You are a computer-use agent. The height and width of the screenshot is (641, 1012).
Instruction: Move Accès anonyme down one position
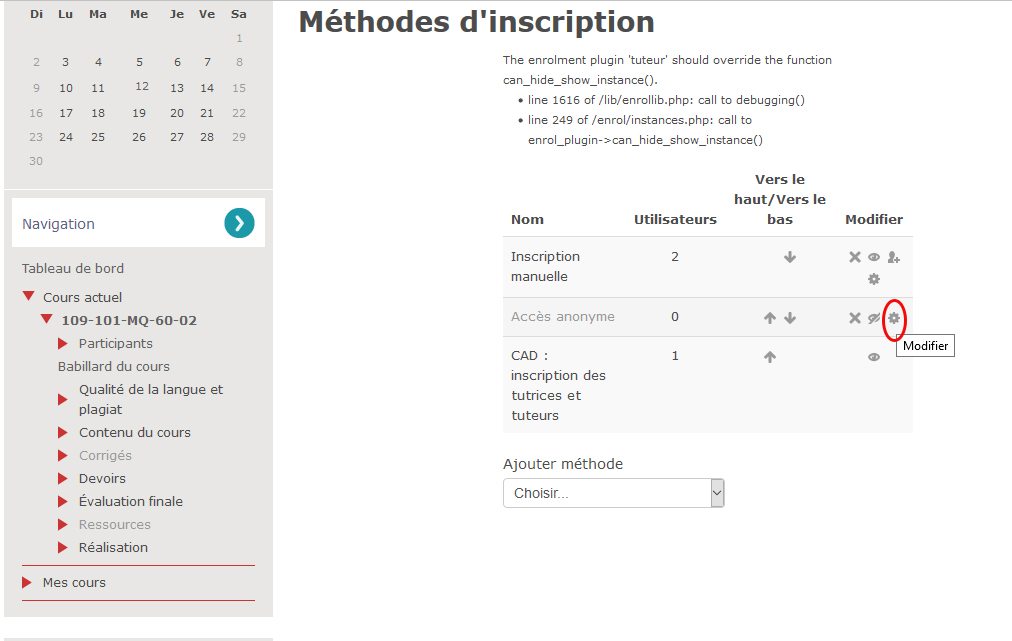point(790,318)
